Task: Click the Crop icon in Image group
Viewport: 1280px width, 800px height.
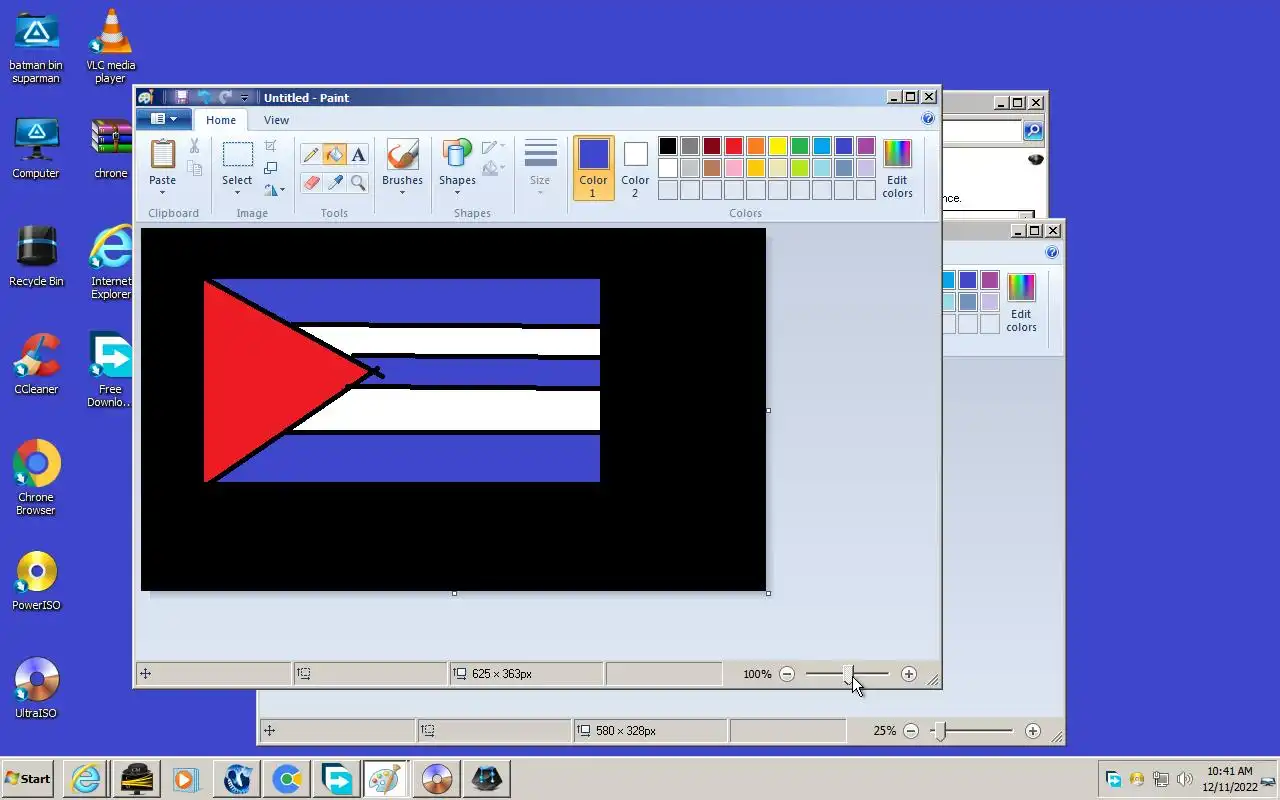Action: pyautogui.click(x=271, y=147)
